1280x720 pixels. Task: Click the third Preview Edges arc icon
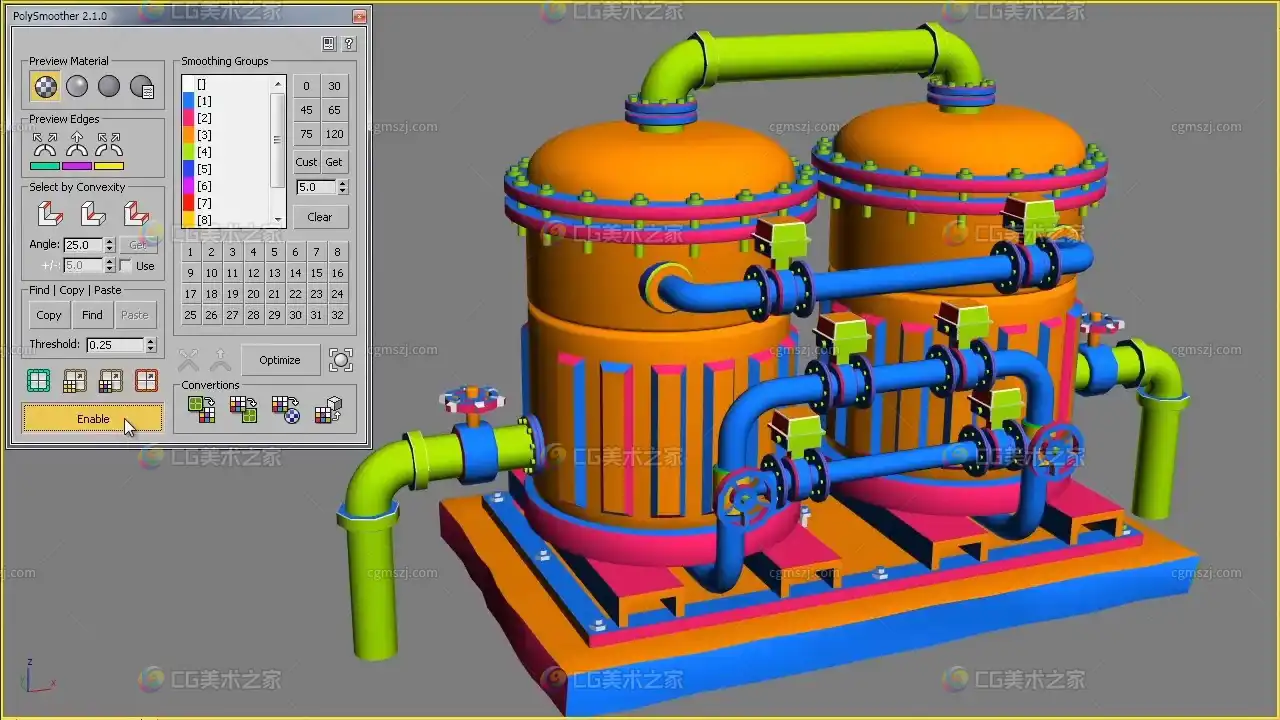109,144
